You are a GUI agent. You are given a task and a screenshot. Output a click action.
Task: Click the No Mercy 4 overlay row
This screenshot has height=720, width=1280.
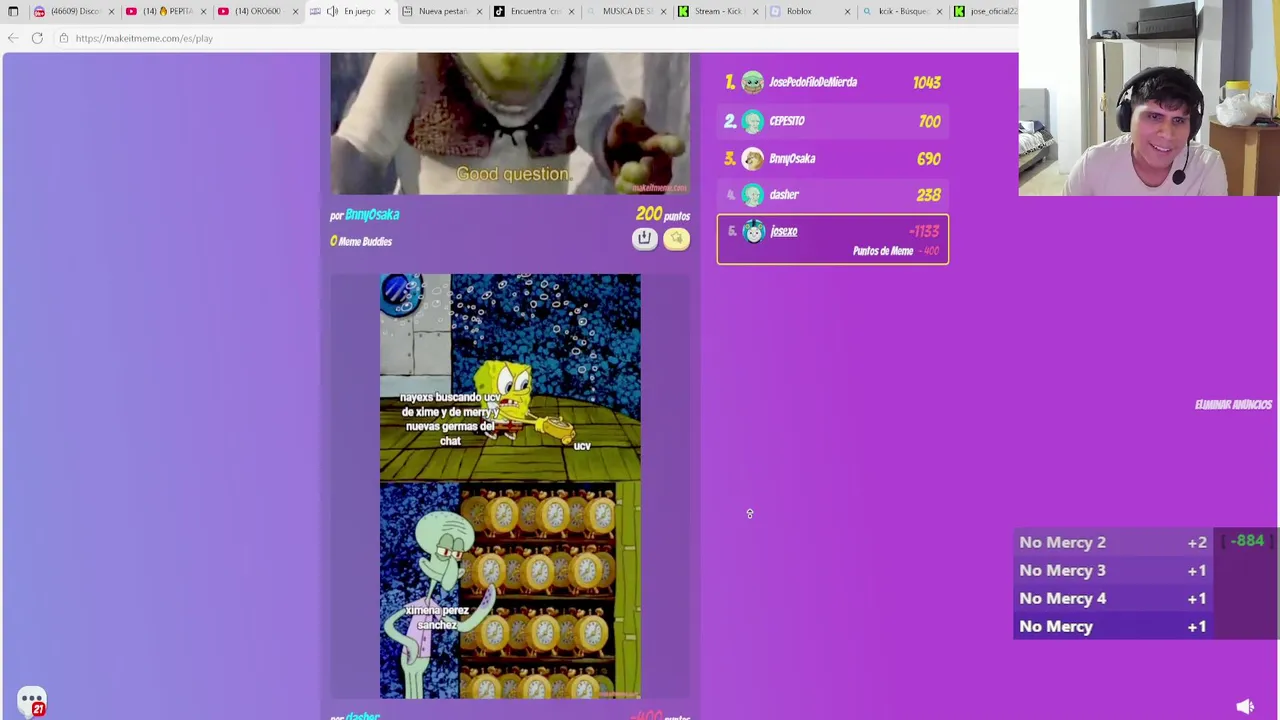(x=1113, y=598)
